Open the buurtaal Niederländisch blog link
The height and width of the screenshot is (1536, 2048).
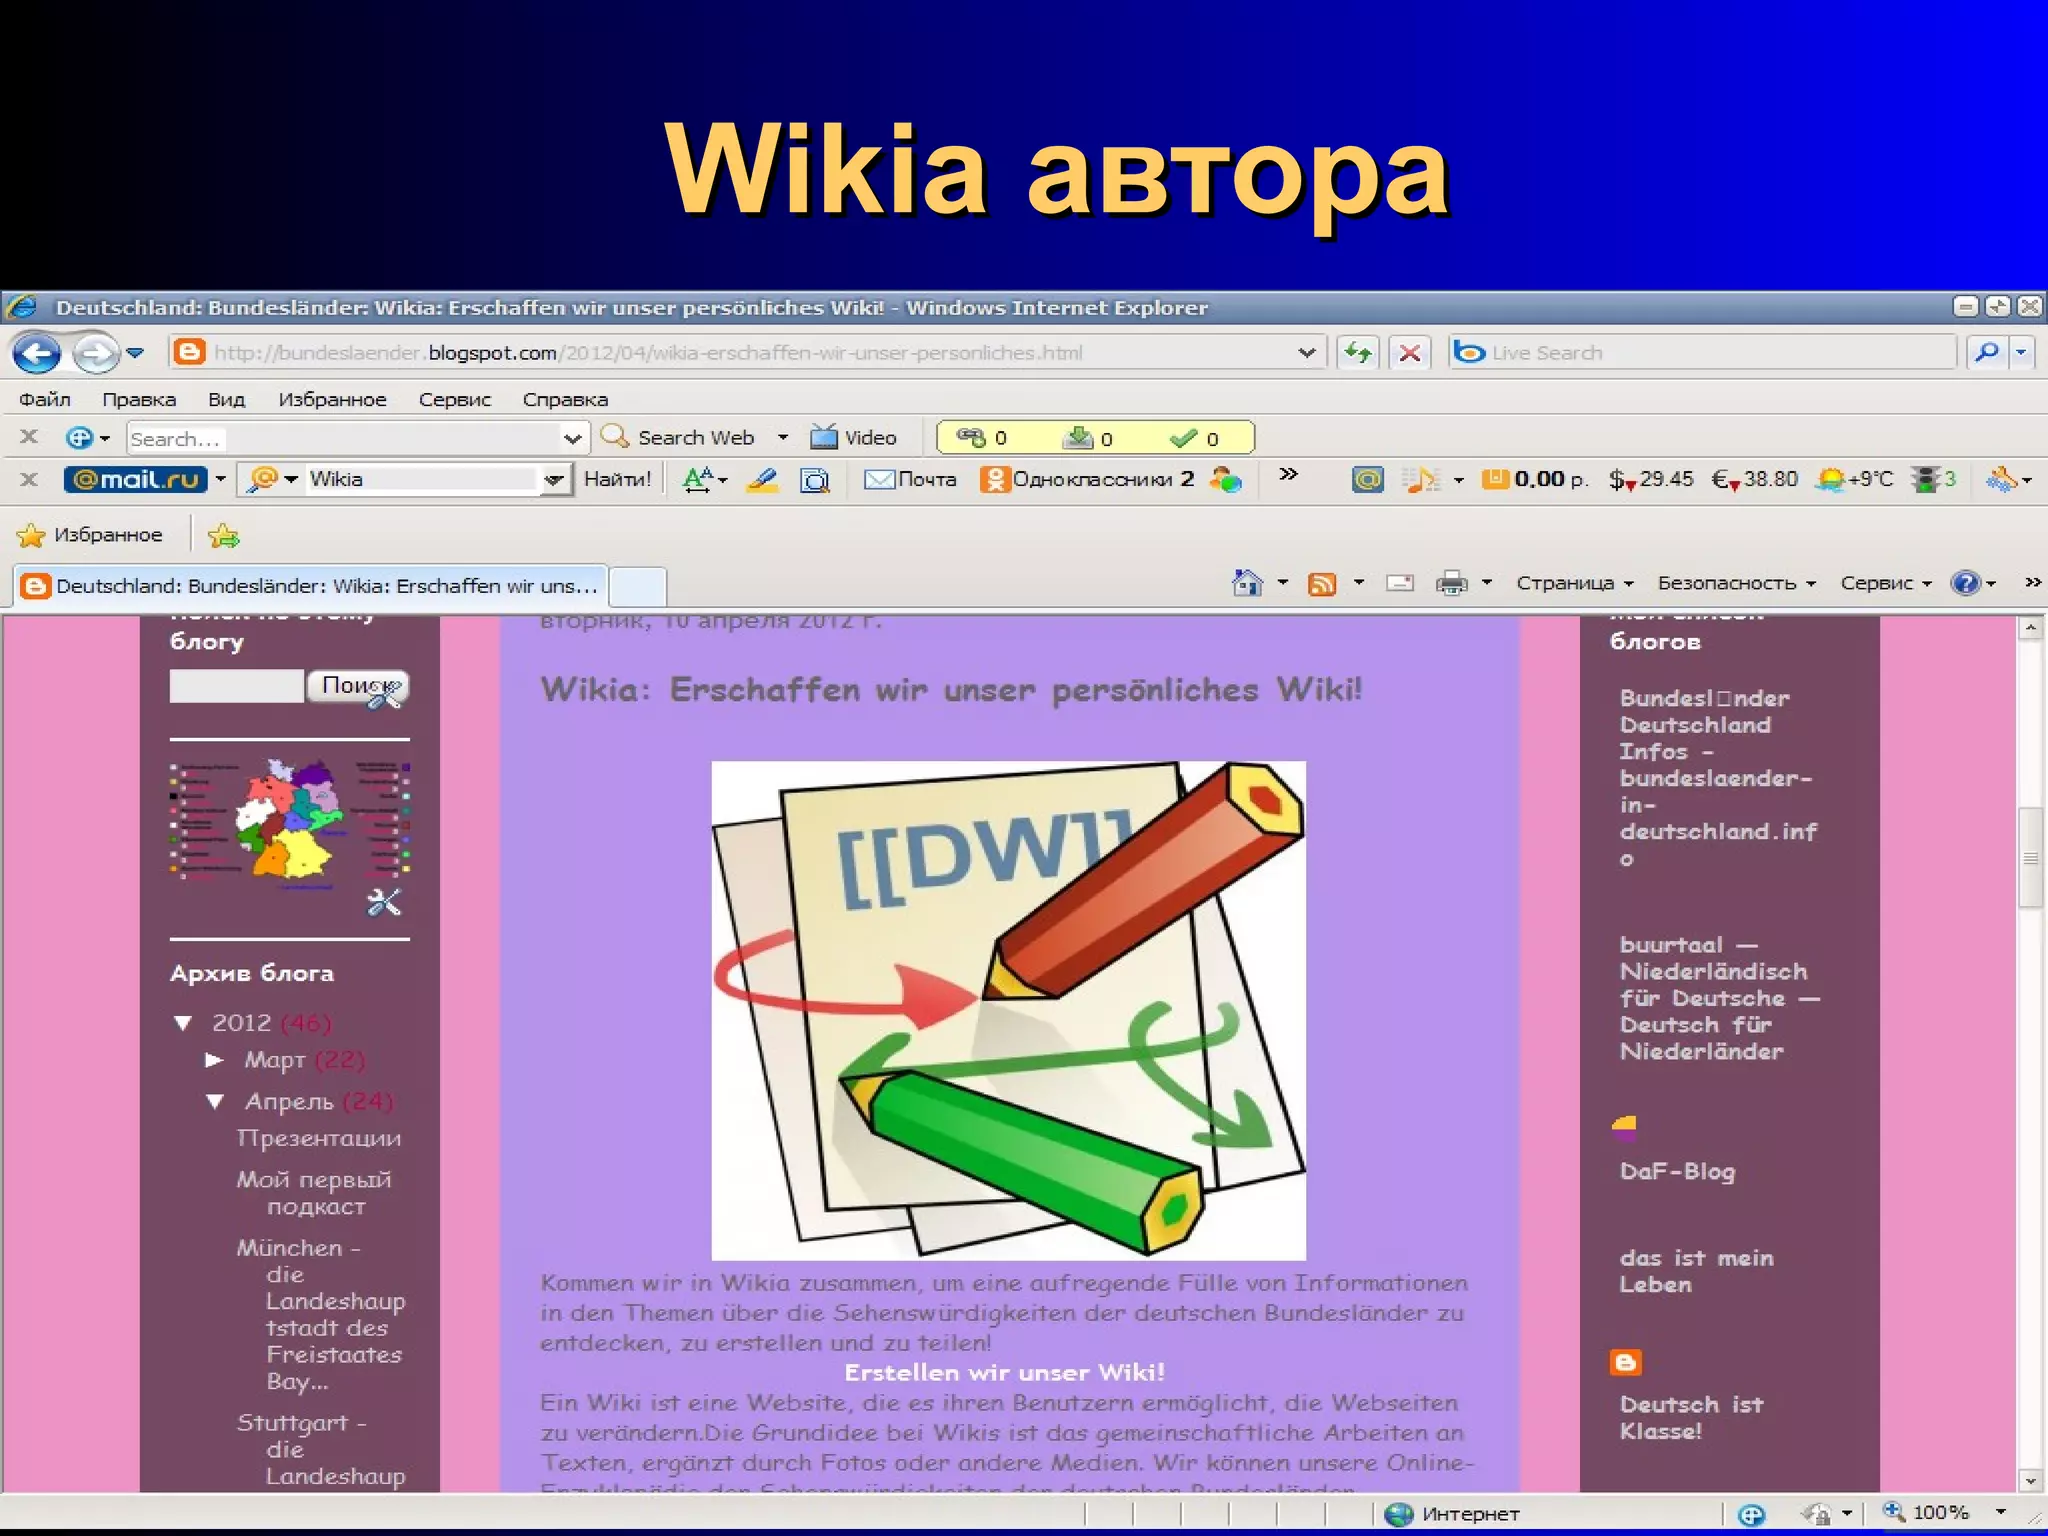(1719, 998)
